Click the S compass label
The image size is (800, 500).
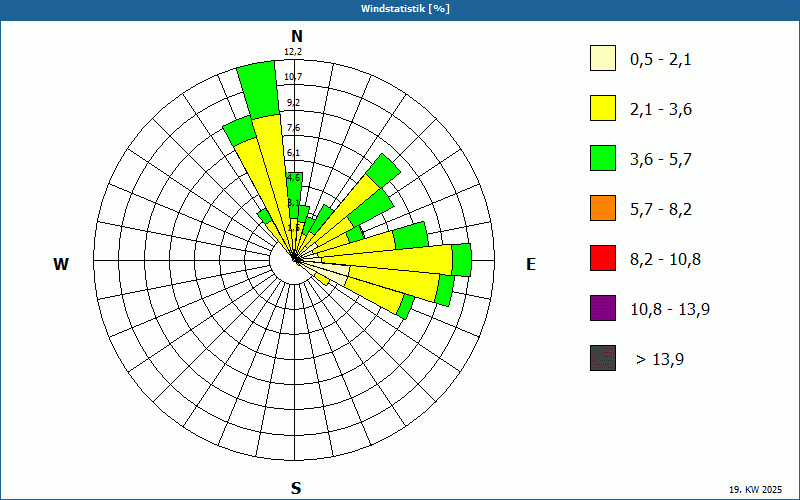click(296, 488)
